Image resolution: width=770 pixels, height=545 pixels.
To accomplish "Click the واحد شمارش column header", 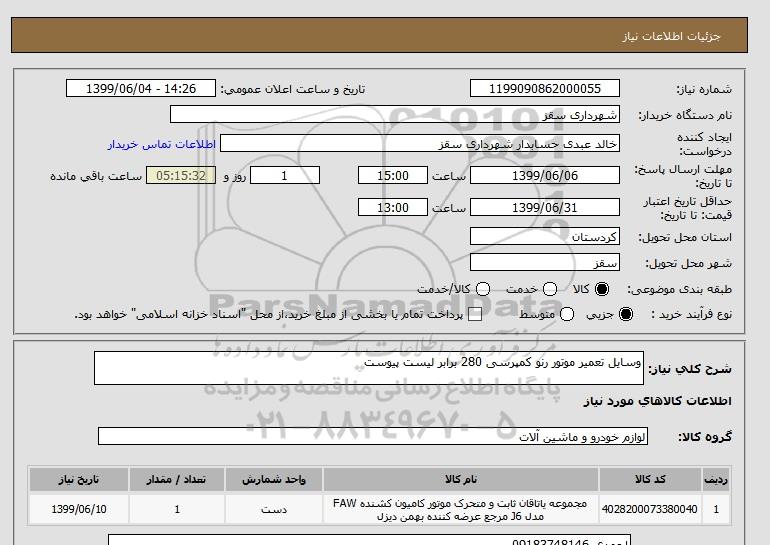I will [x=274, y=479].
